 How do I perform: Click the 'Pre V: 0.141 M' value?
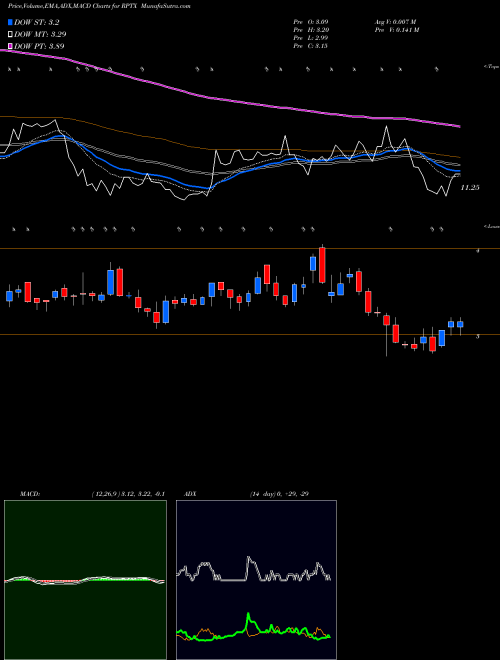click(396, 30)
